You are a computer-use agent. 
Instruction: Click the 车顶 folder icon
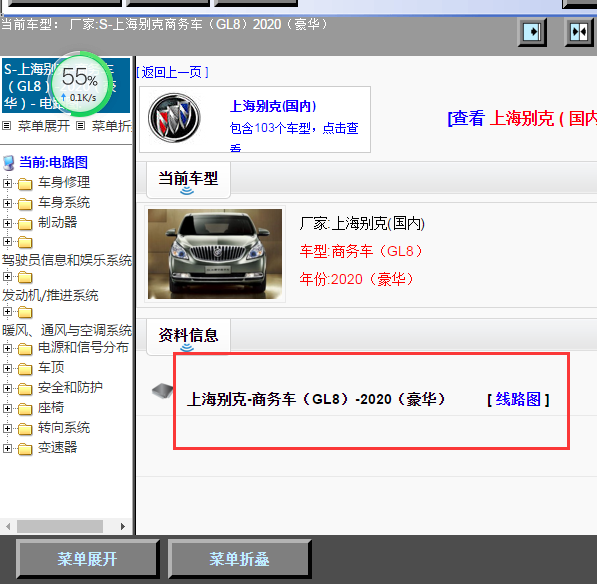(x=25, y=369)
